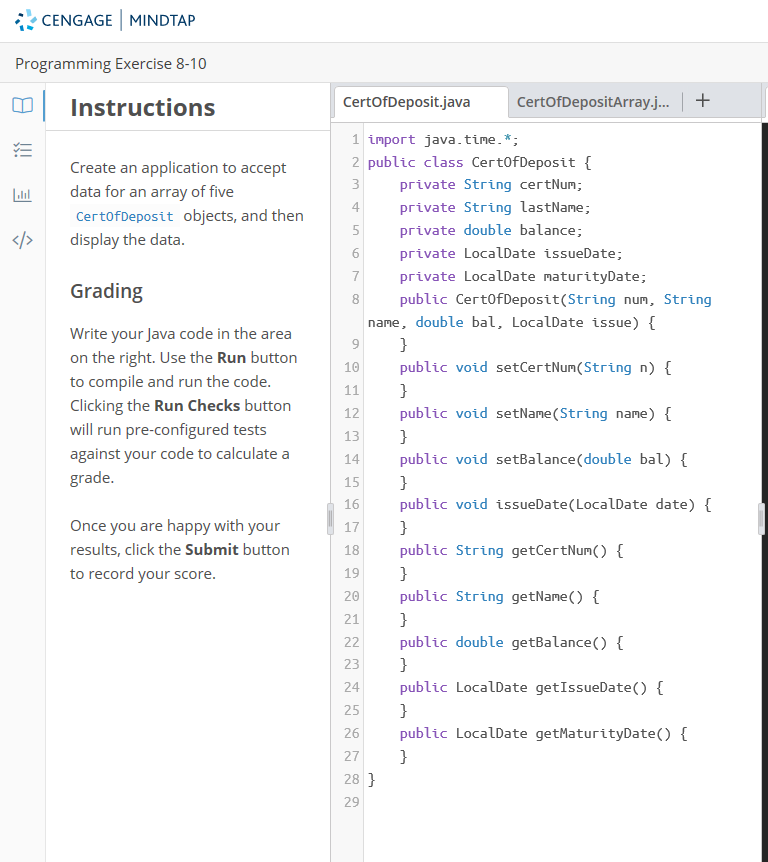This screenshot has height=862, width=768.
Task: Click the CertOfDeposit constructor declaration on line 8
Action: [555, 300]
